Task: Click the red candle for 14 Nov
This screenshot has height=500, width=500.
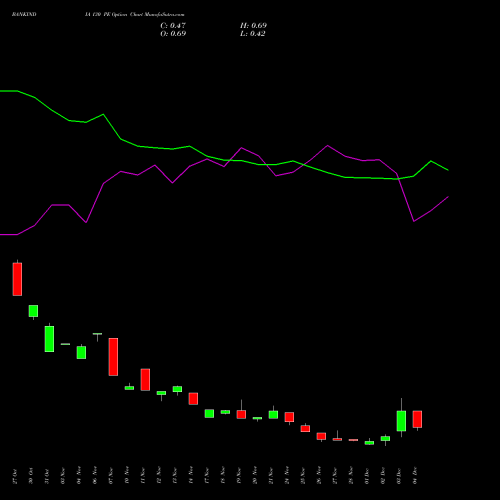Action: [x=193, y=399]
